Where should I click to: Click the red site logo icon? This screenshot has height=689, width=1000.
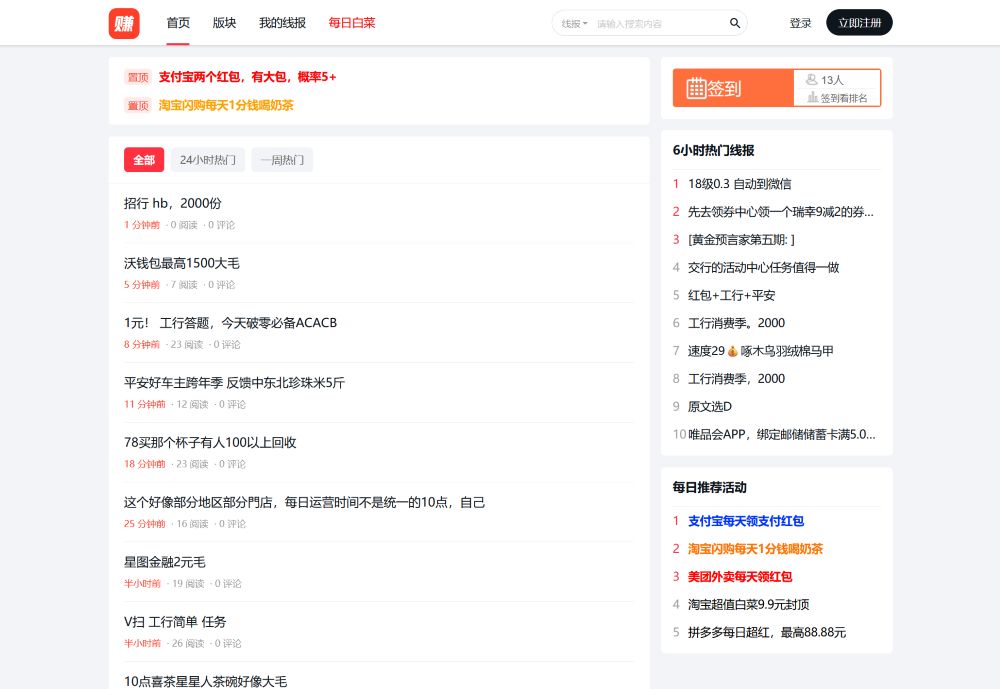click(124, 22)
